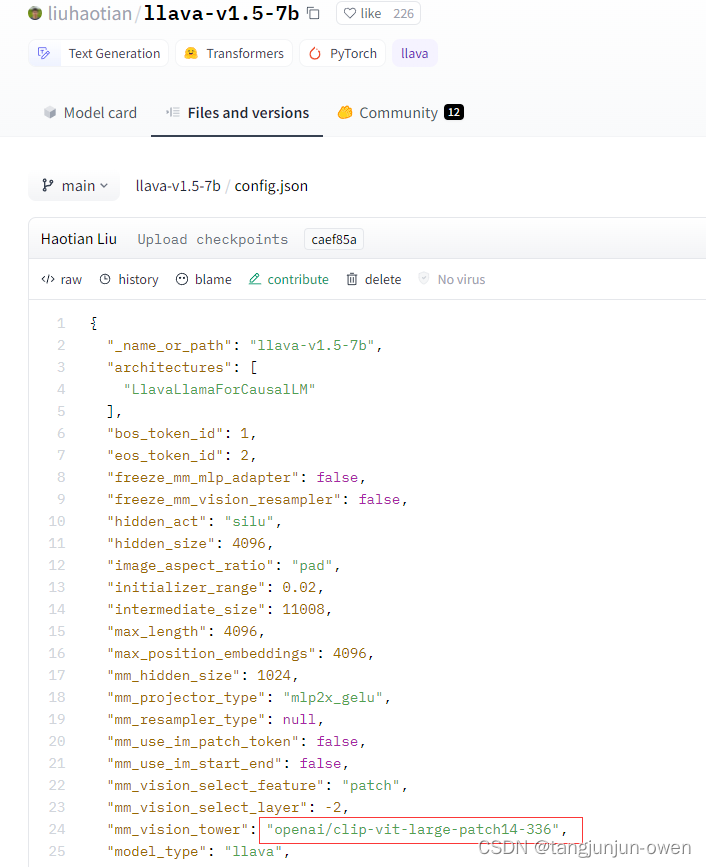
Task: Open the main branch dropdown
Action: pos(74,186)
